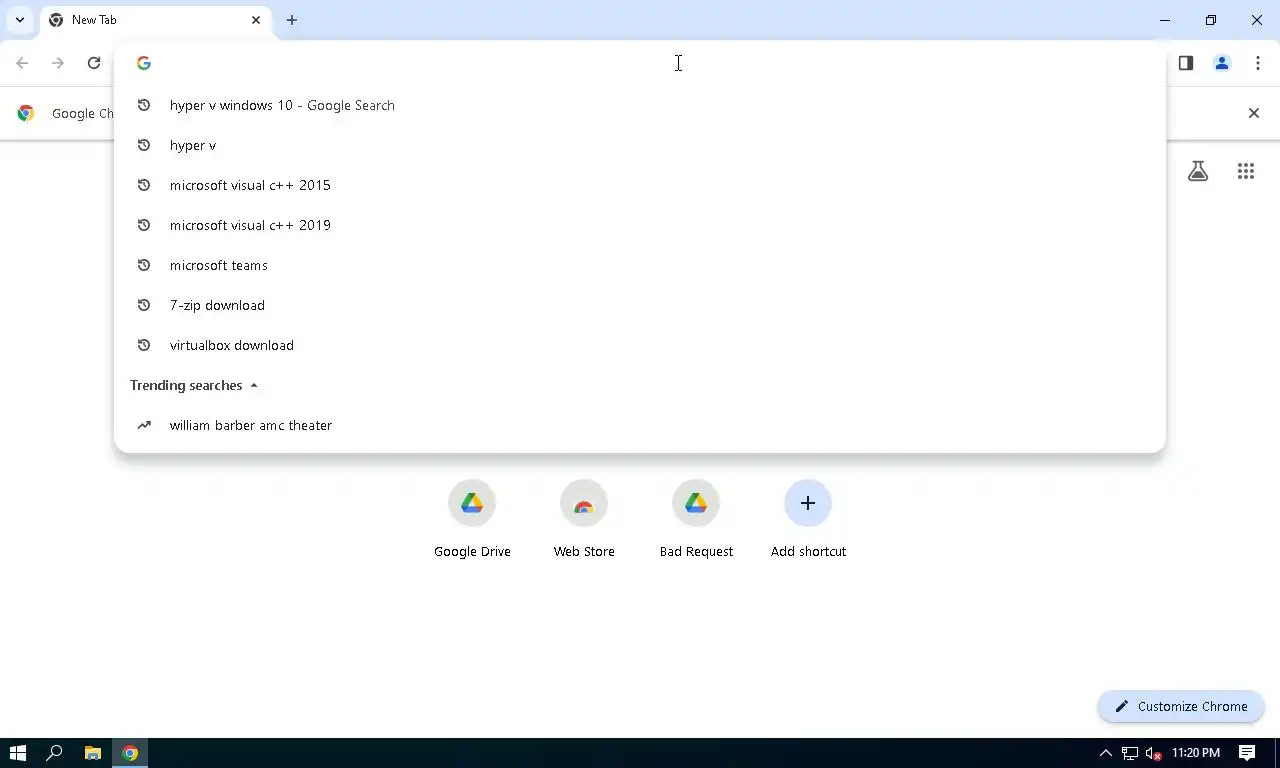Select trending 'william barber amc theater'

tap(640, 425)
